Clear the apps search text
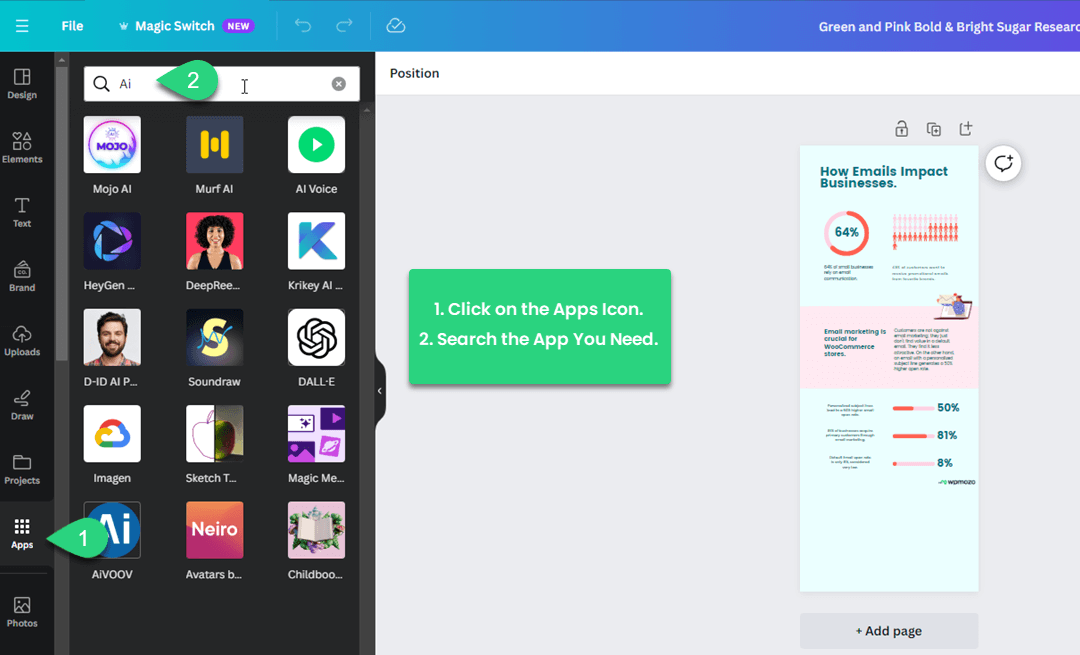Image resolution: width=1080 pixels, height=655 pixels. coord(338,84)
